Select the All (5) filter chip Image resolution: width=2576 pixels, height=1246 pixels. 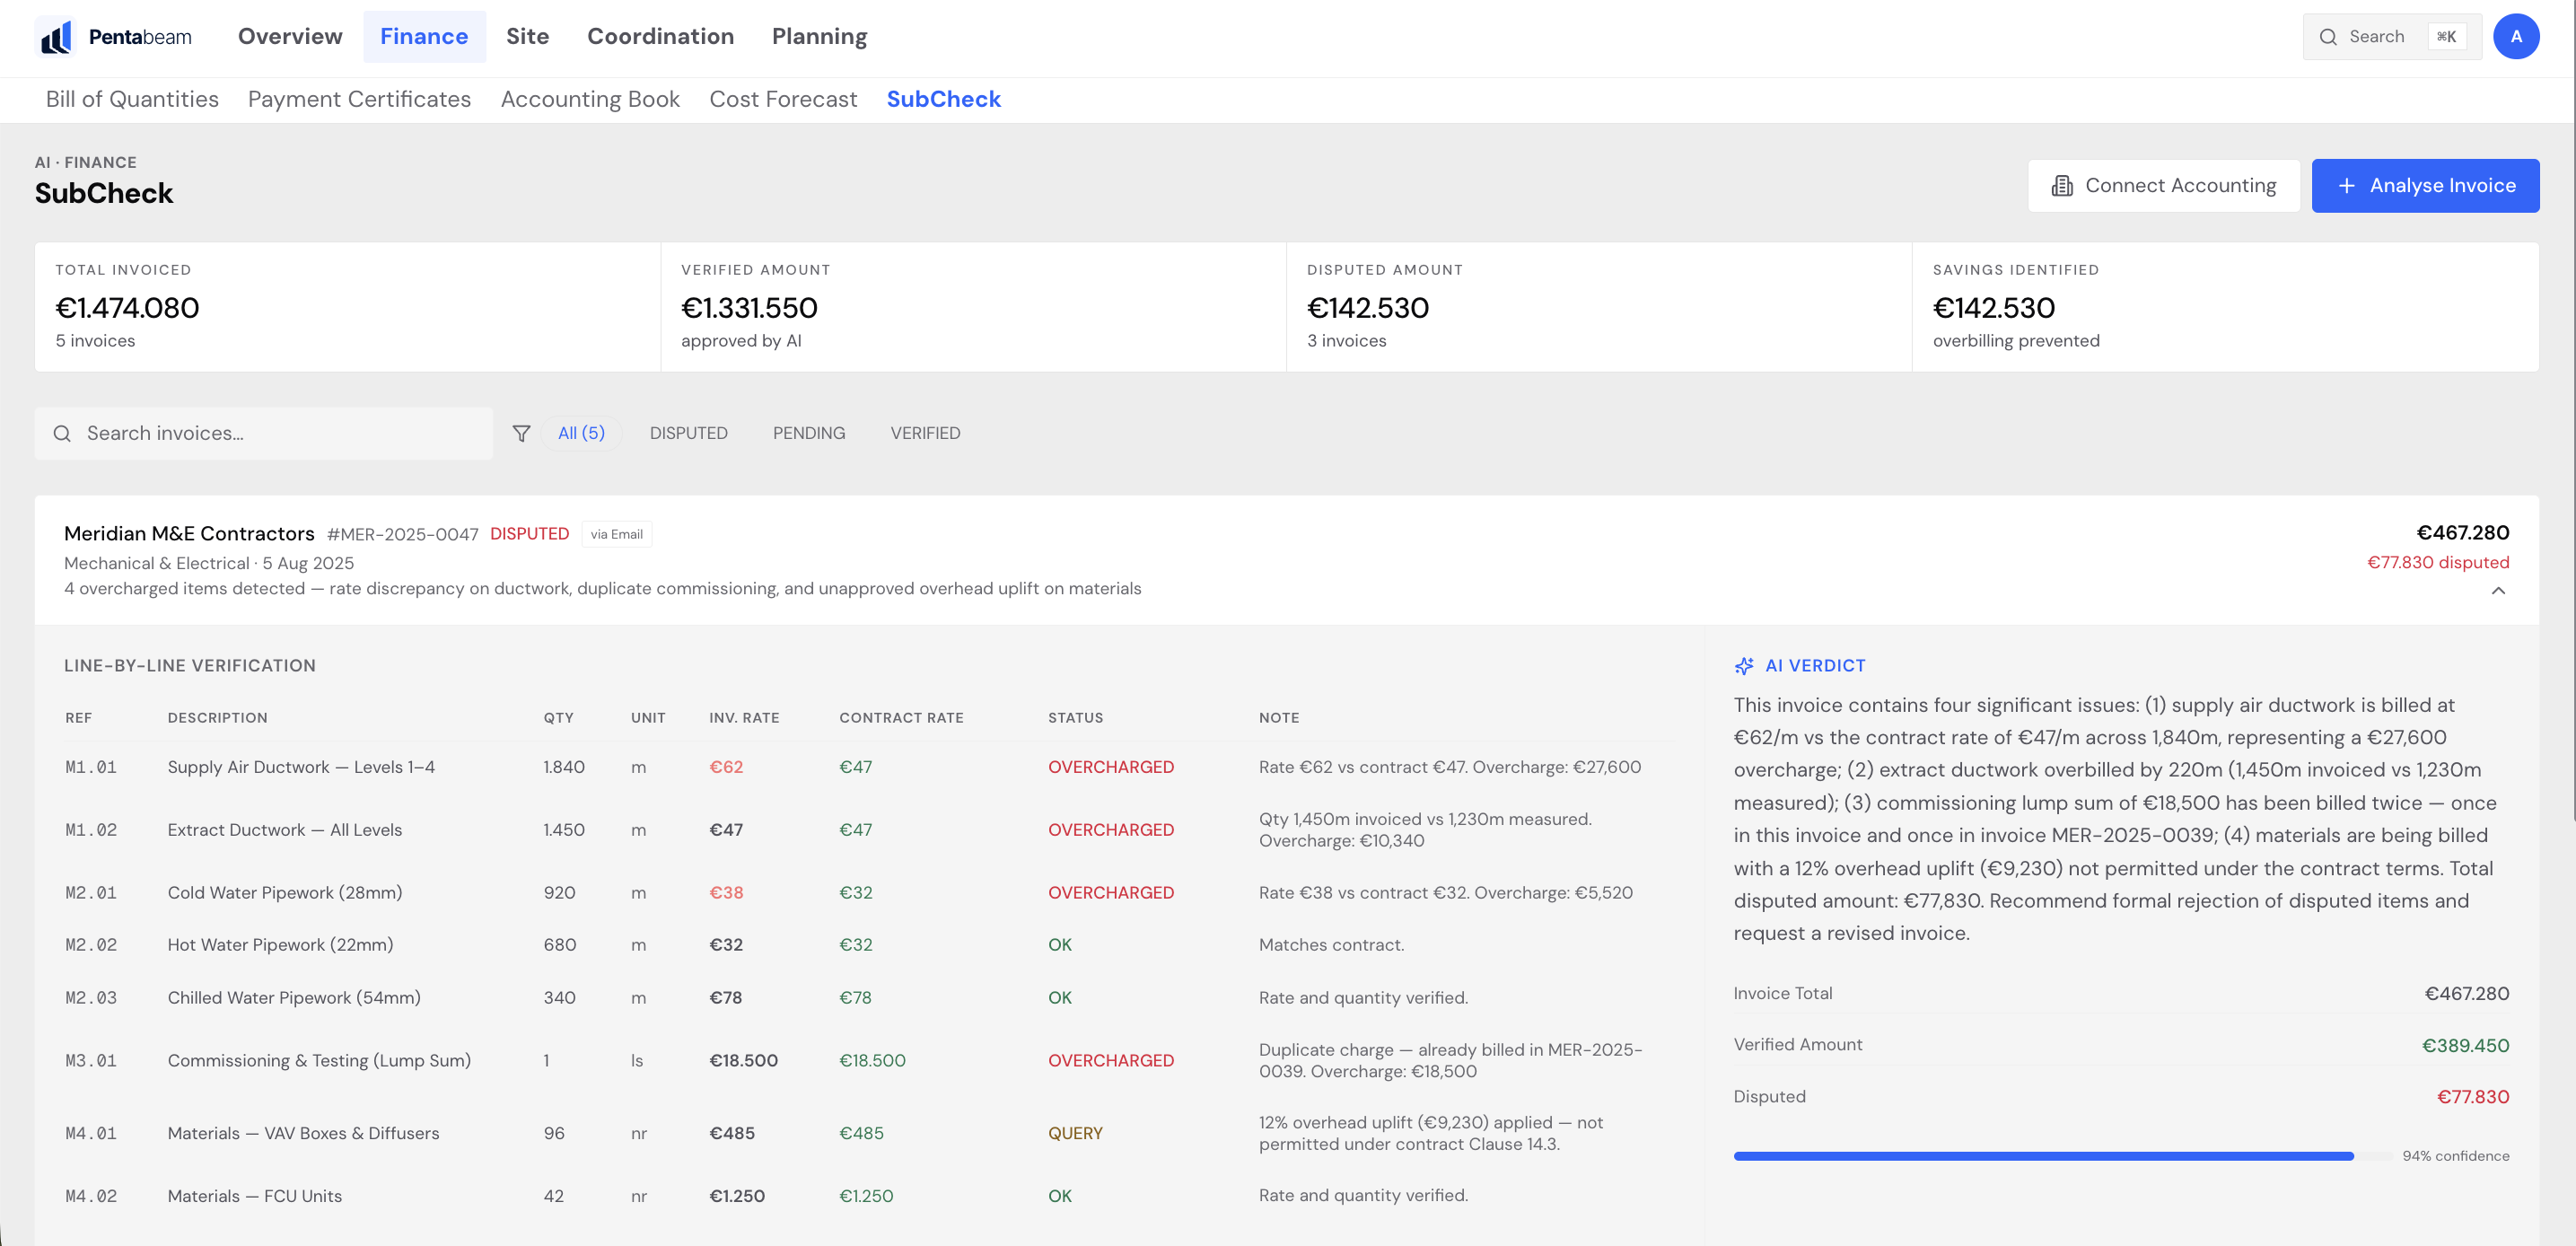pyautogui.click(x=581, y=433)
